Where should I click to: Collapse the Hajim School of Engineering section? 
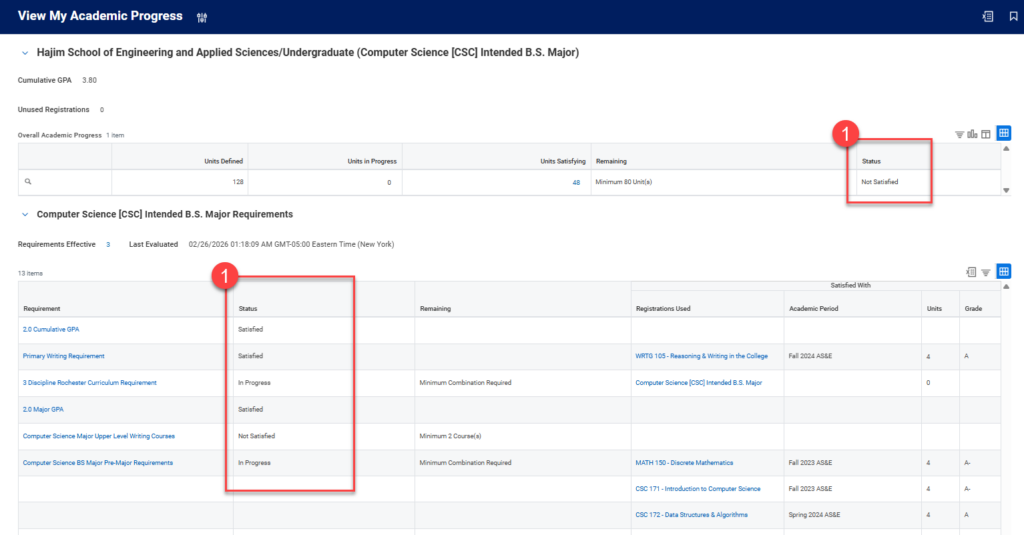click(25, 53)
